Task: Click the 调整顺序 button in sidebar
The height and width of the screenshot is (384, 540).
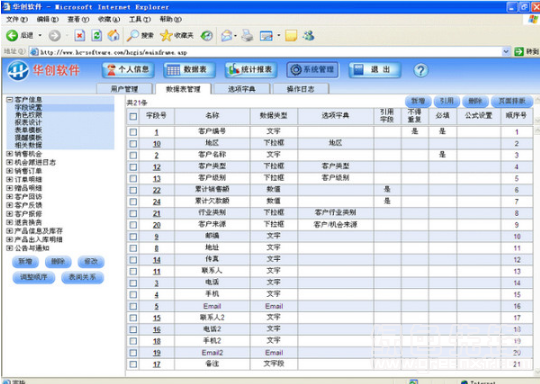Action: 34,277
